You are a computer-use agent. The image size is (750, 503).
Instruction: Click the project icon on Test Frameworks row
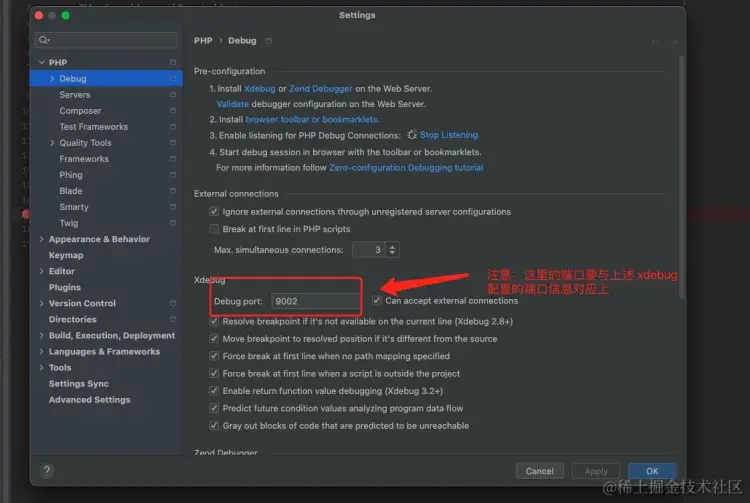173,127
